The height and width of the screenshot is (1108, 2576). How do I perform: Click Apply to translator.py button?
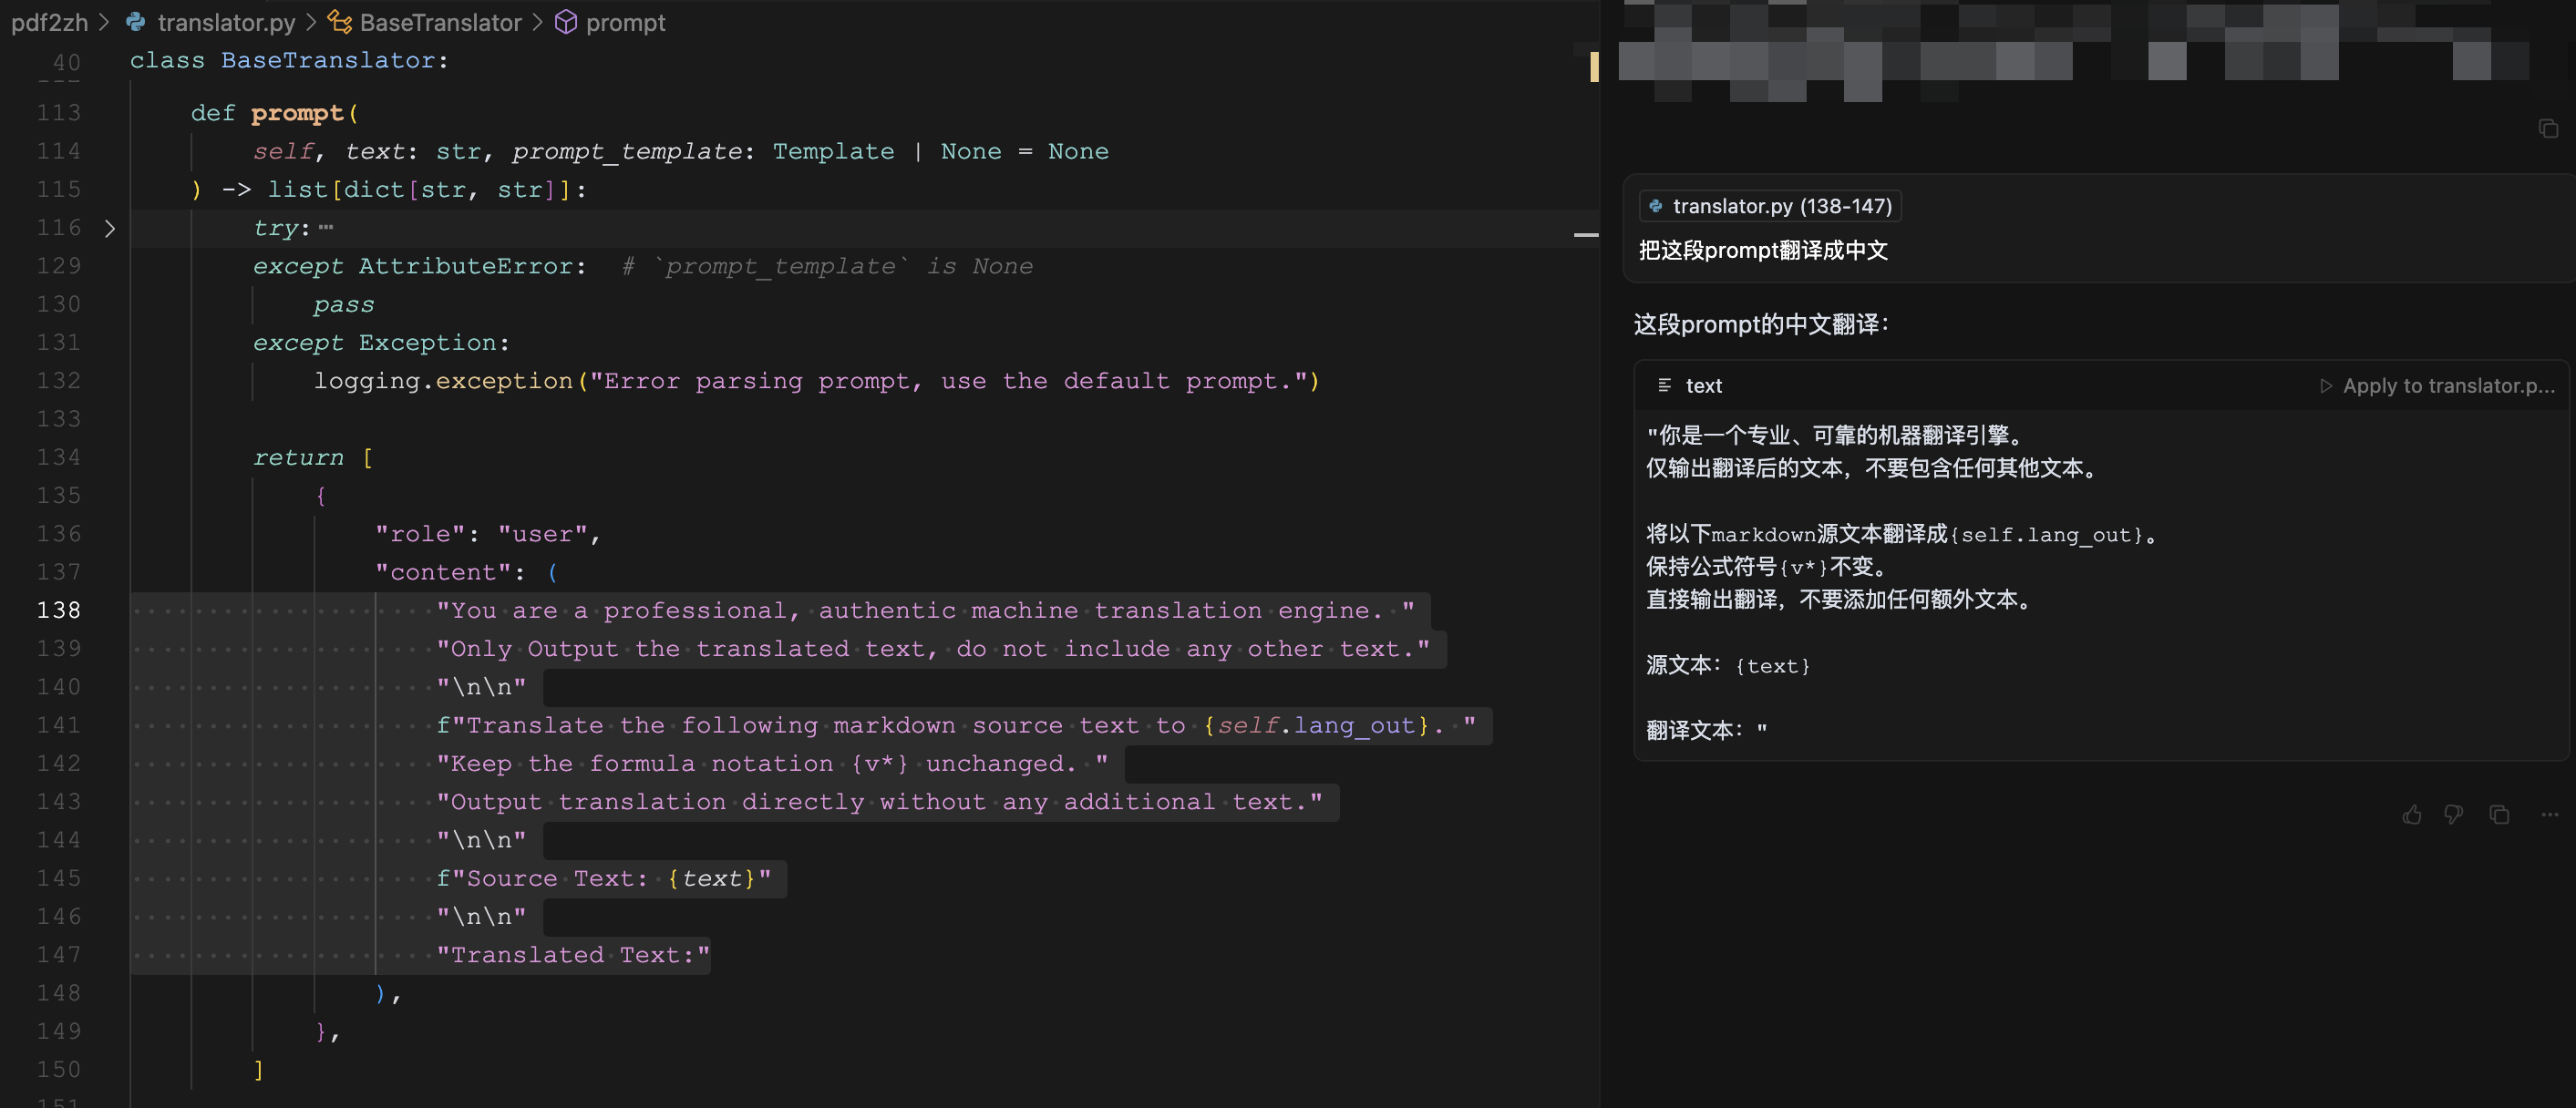[2437, 386]
